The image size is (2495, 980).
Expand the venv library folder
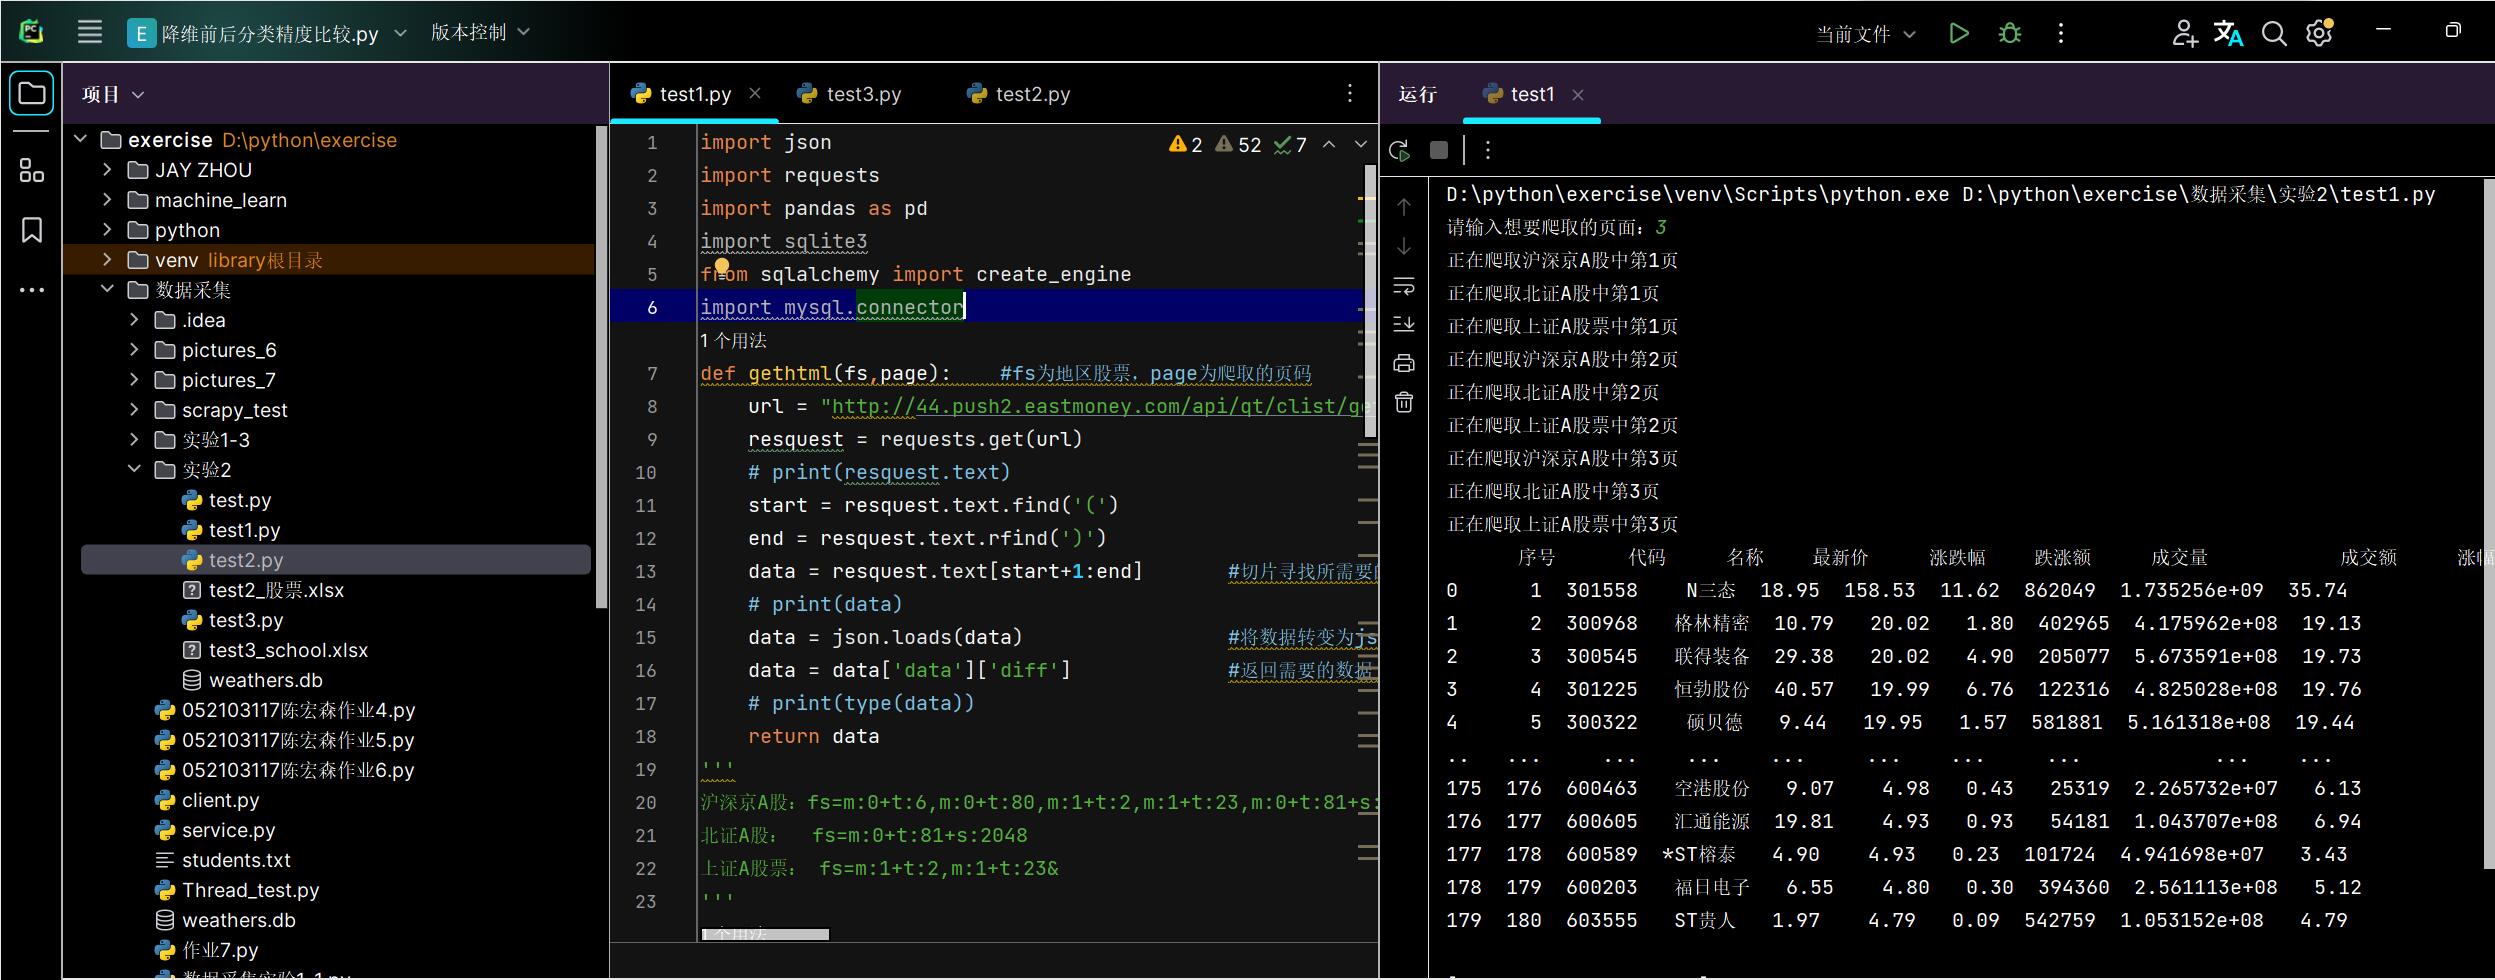[x=107, y=260]
